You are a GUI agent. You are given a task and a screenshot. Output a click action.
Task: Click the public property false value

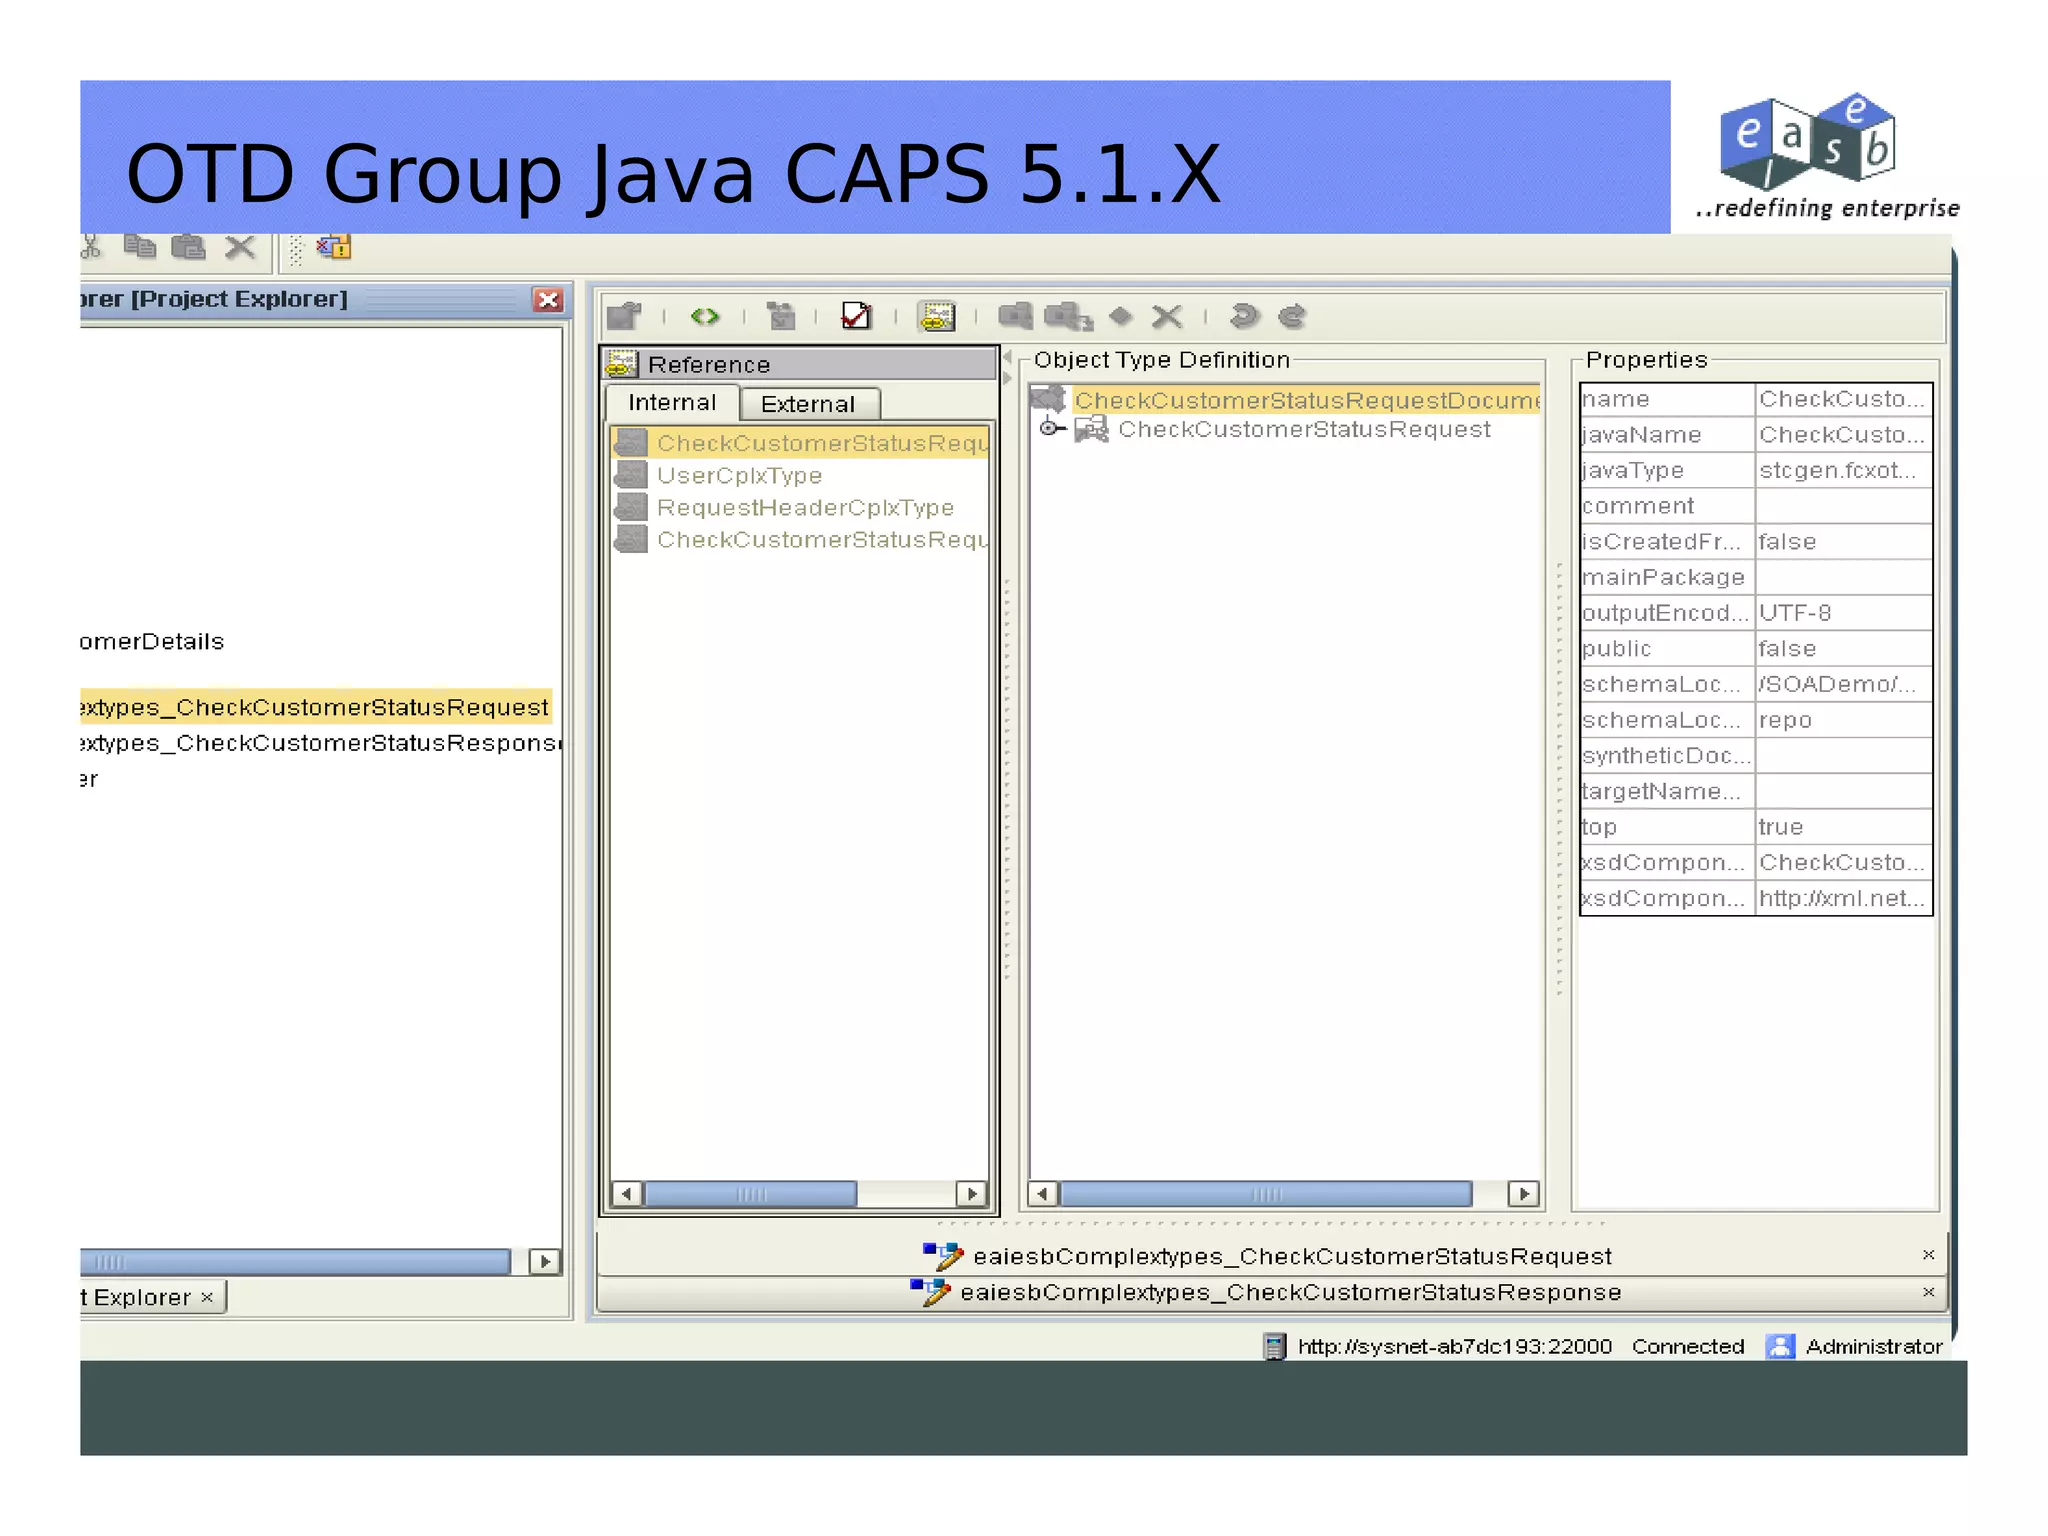click(x=1843, y=649)
